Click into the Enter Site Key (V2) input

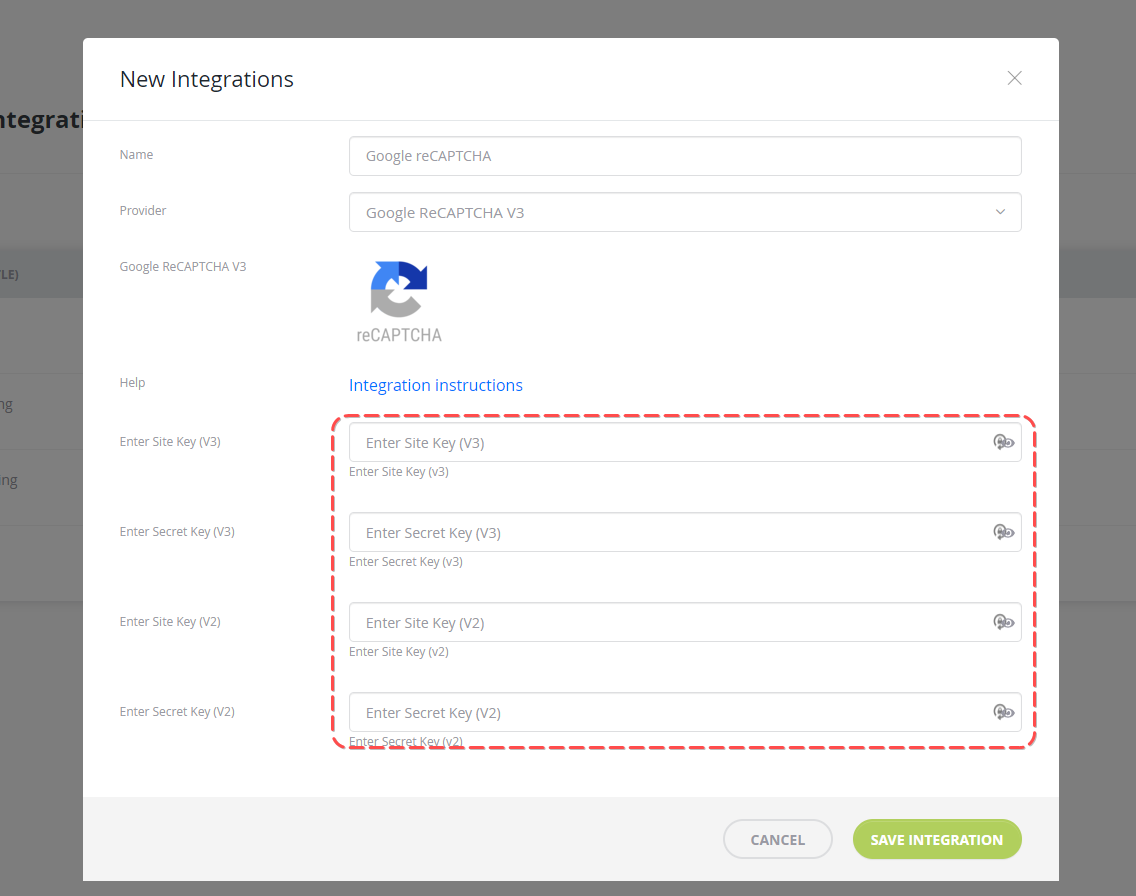[685, 622]
